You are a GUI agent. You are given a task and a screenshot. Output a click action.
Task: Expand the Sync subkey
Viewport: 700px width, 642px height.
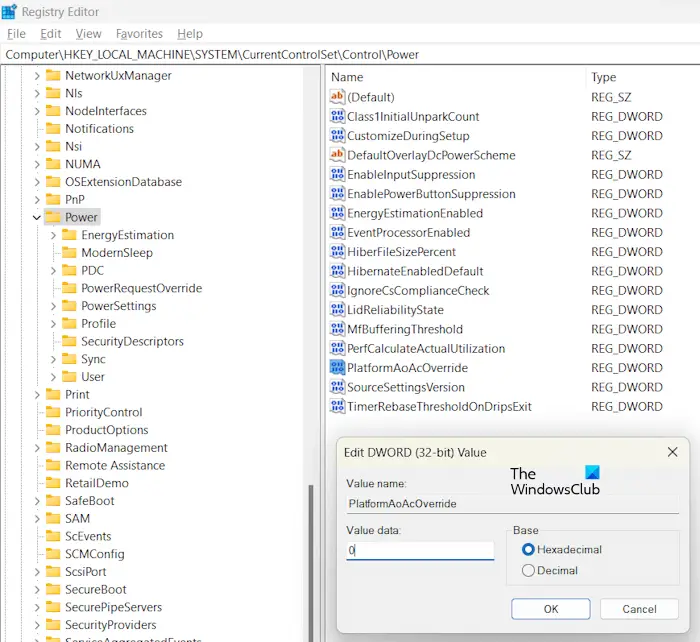point(53,359)
